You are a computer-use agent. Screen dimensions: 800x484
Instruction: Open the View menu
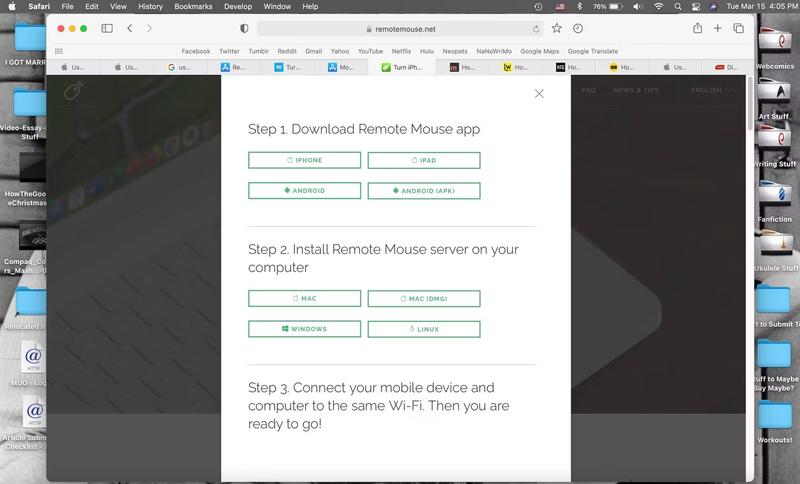tap(118, 7)
